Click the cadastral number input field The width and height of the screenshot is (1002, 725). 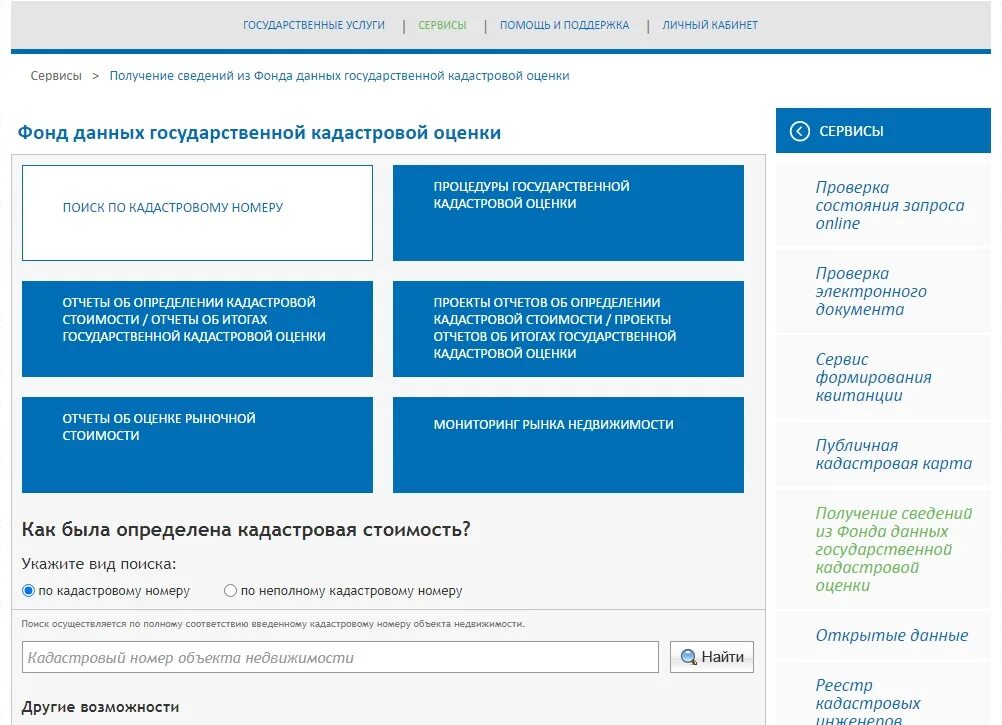pyautogui.click(x=340, y=656)
